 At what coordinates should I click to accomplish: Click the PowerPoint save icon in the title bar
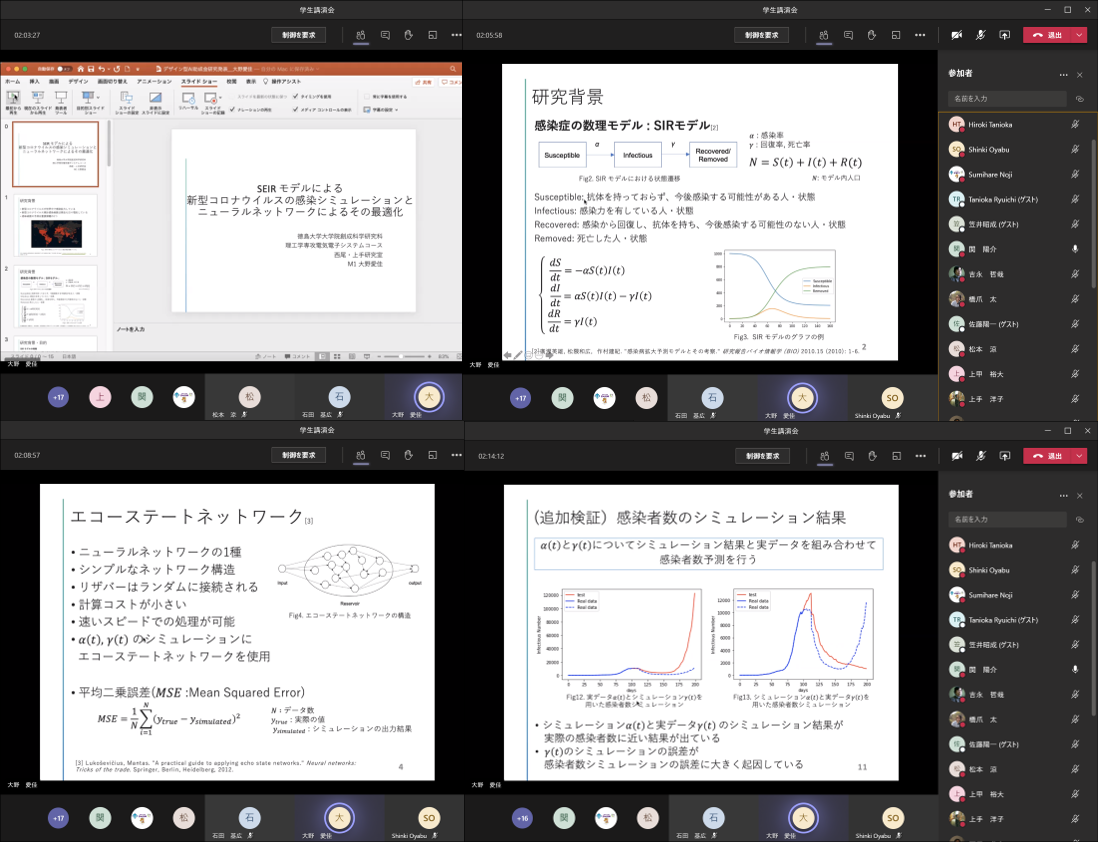click(91, 69)
